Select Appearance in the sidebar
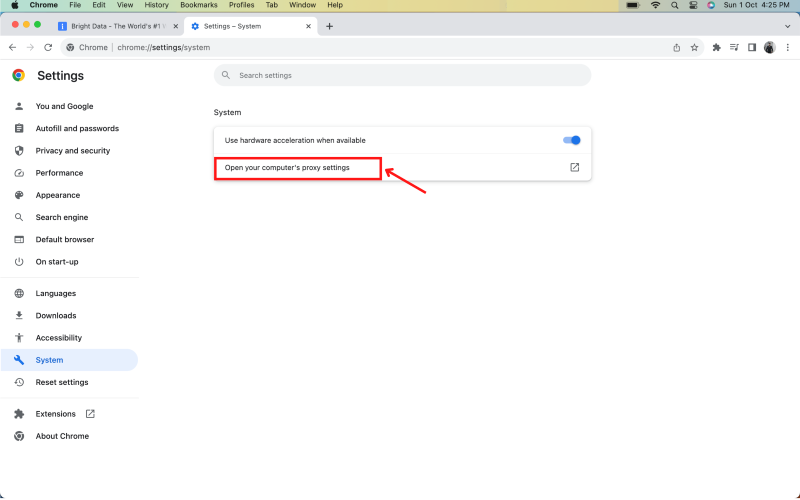This screenshot has height=500, width=800. coord(57,195)
